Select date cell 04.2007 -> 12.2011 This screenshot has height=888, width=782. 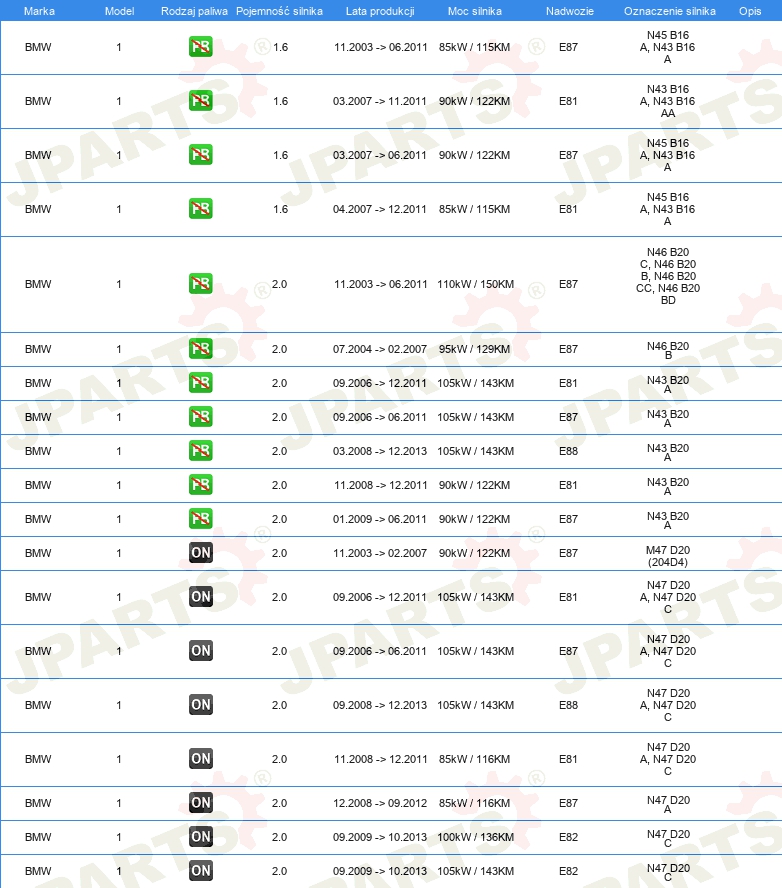[379, 209]
